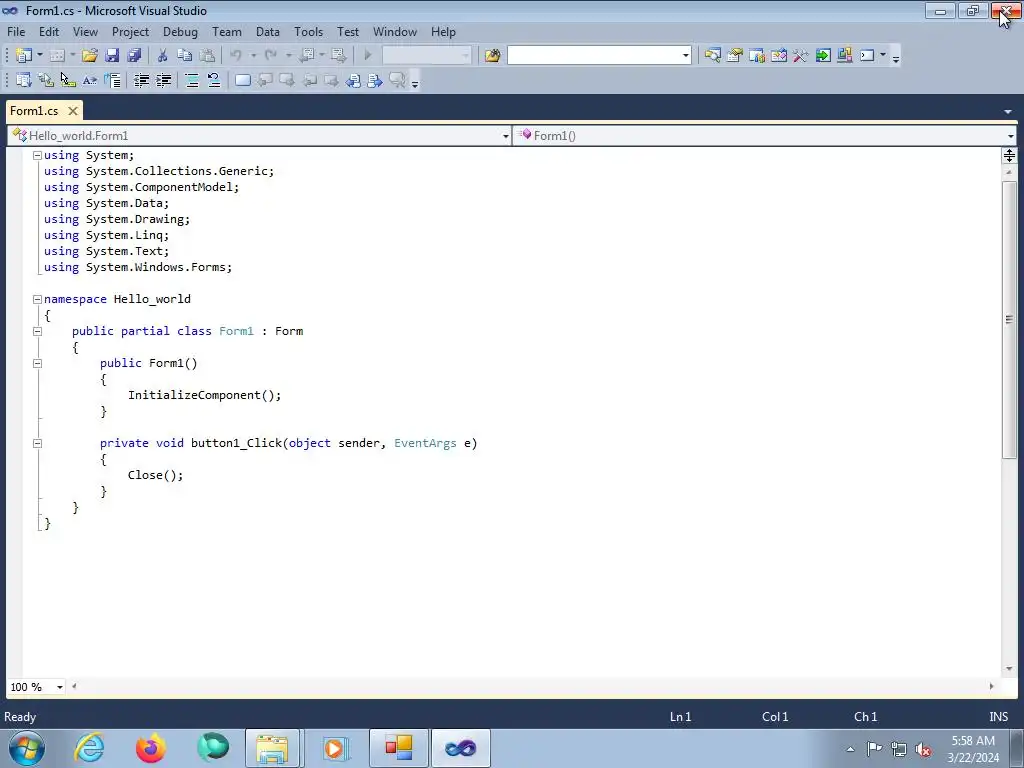Open the Start Page green arrow icon
Viewport: 1024px width, 768px height.
pos(823,56)
